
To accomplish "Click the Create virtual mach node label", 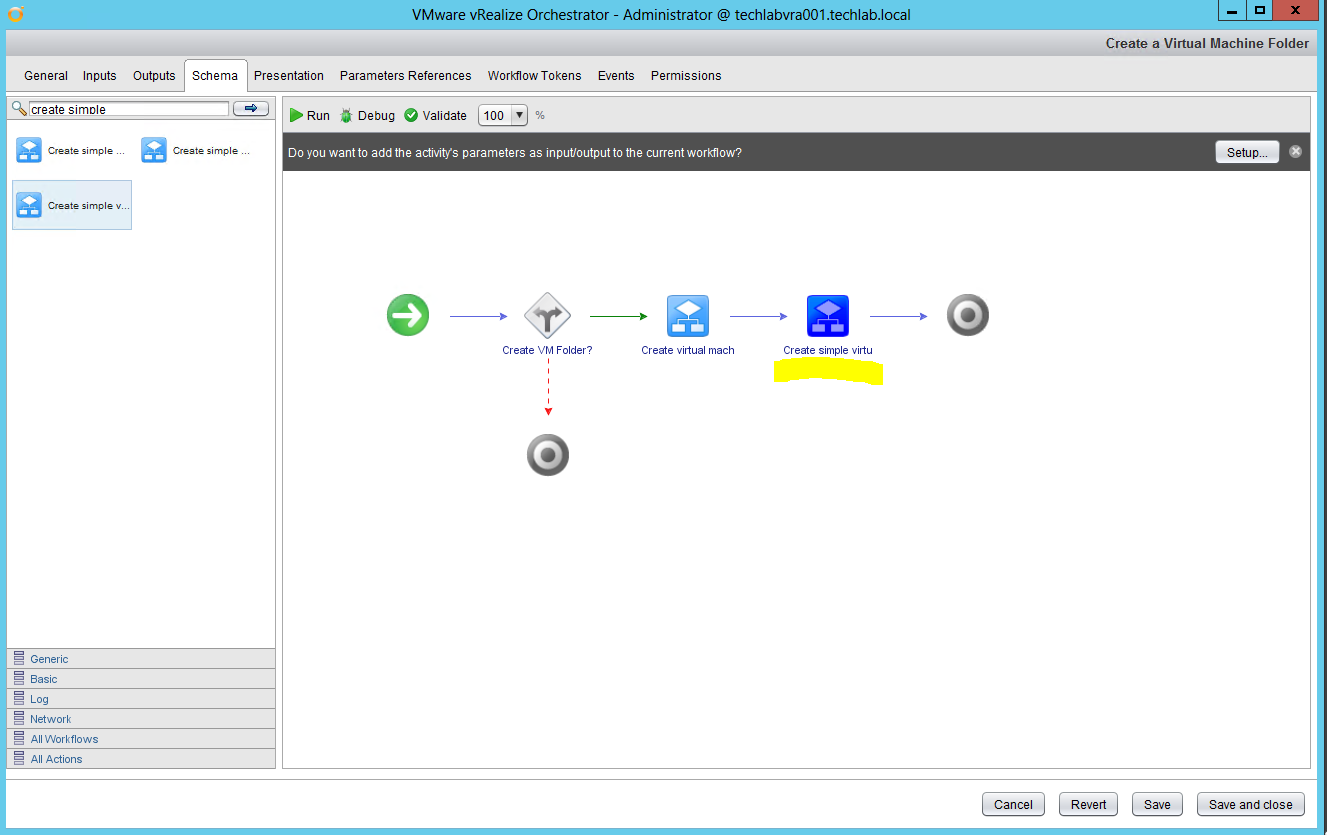I will (688, 350).
